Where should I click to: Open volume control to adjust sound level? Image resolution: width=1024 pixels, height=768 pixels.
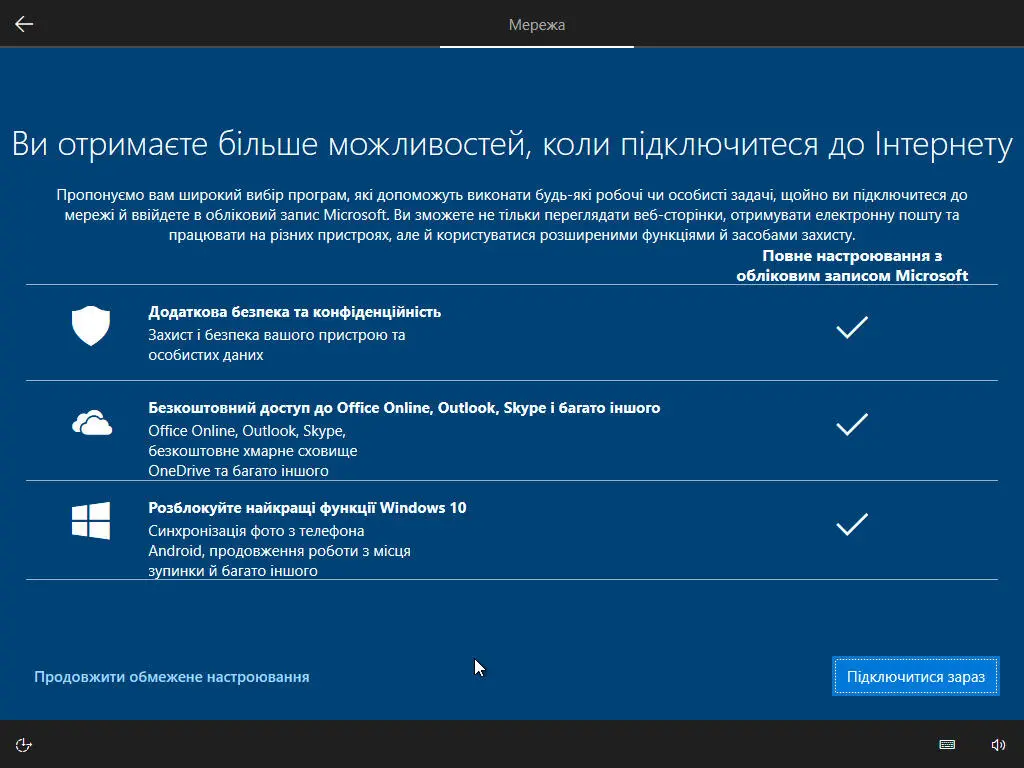pos(998,744)
